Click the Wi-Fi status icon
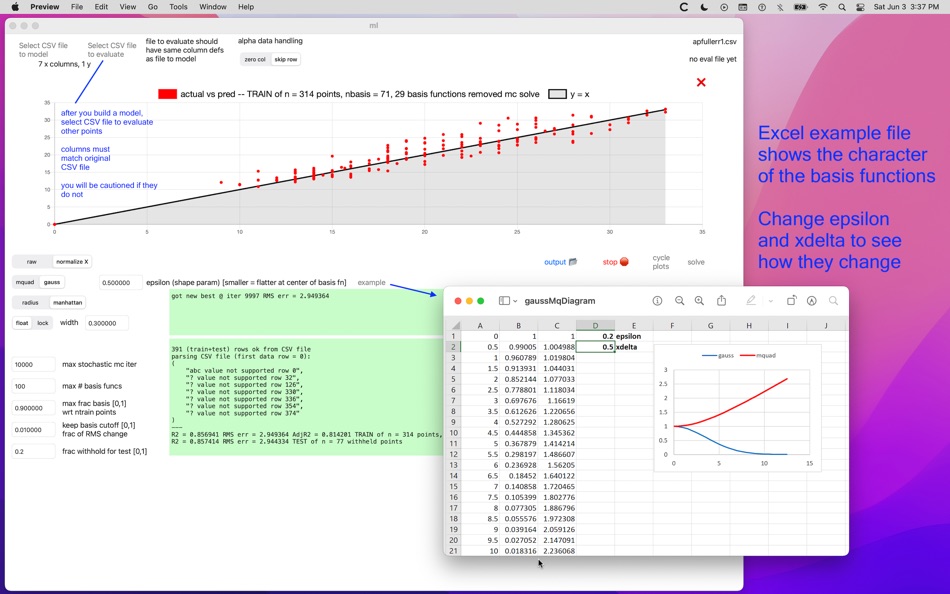The height and width of the screenshot is (594, 950). [823, 7]
